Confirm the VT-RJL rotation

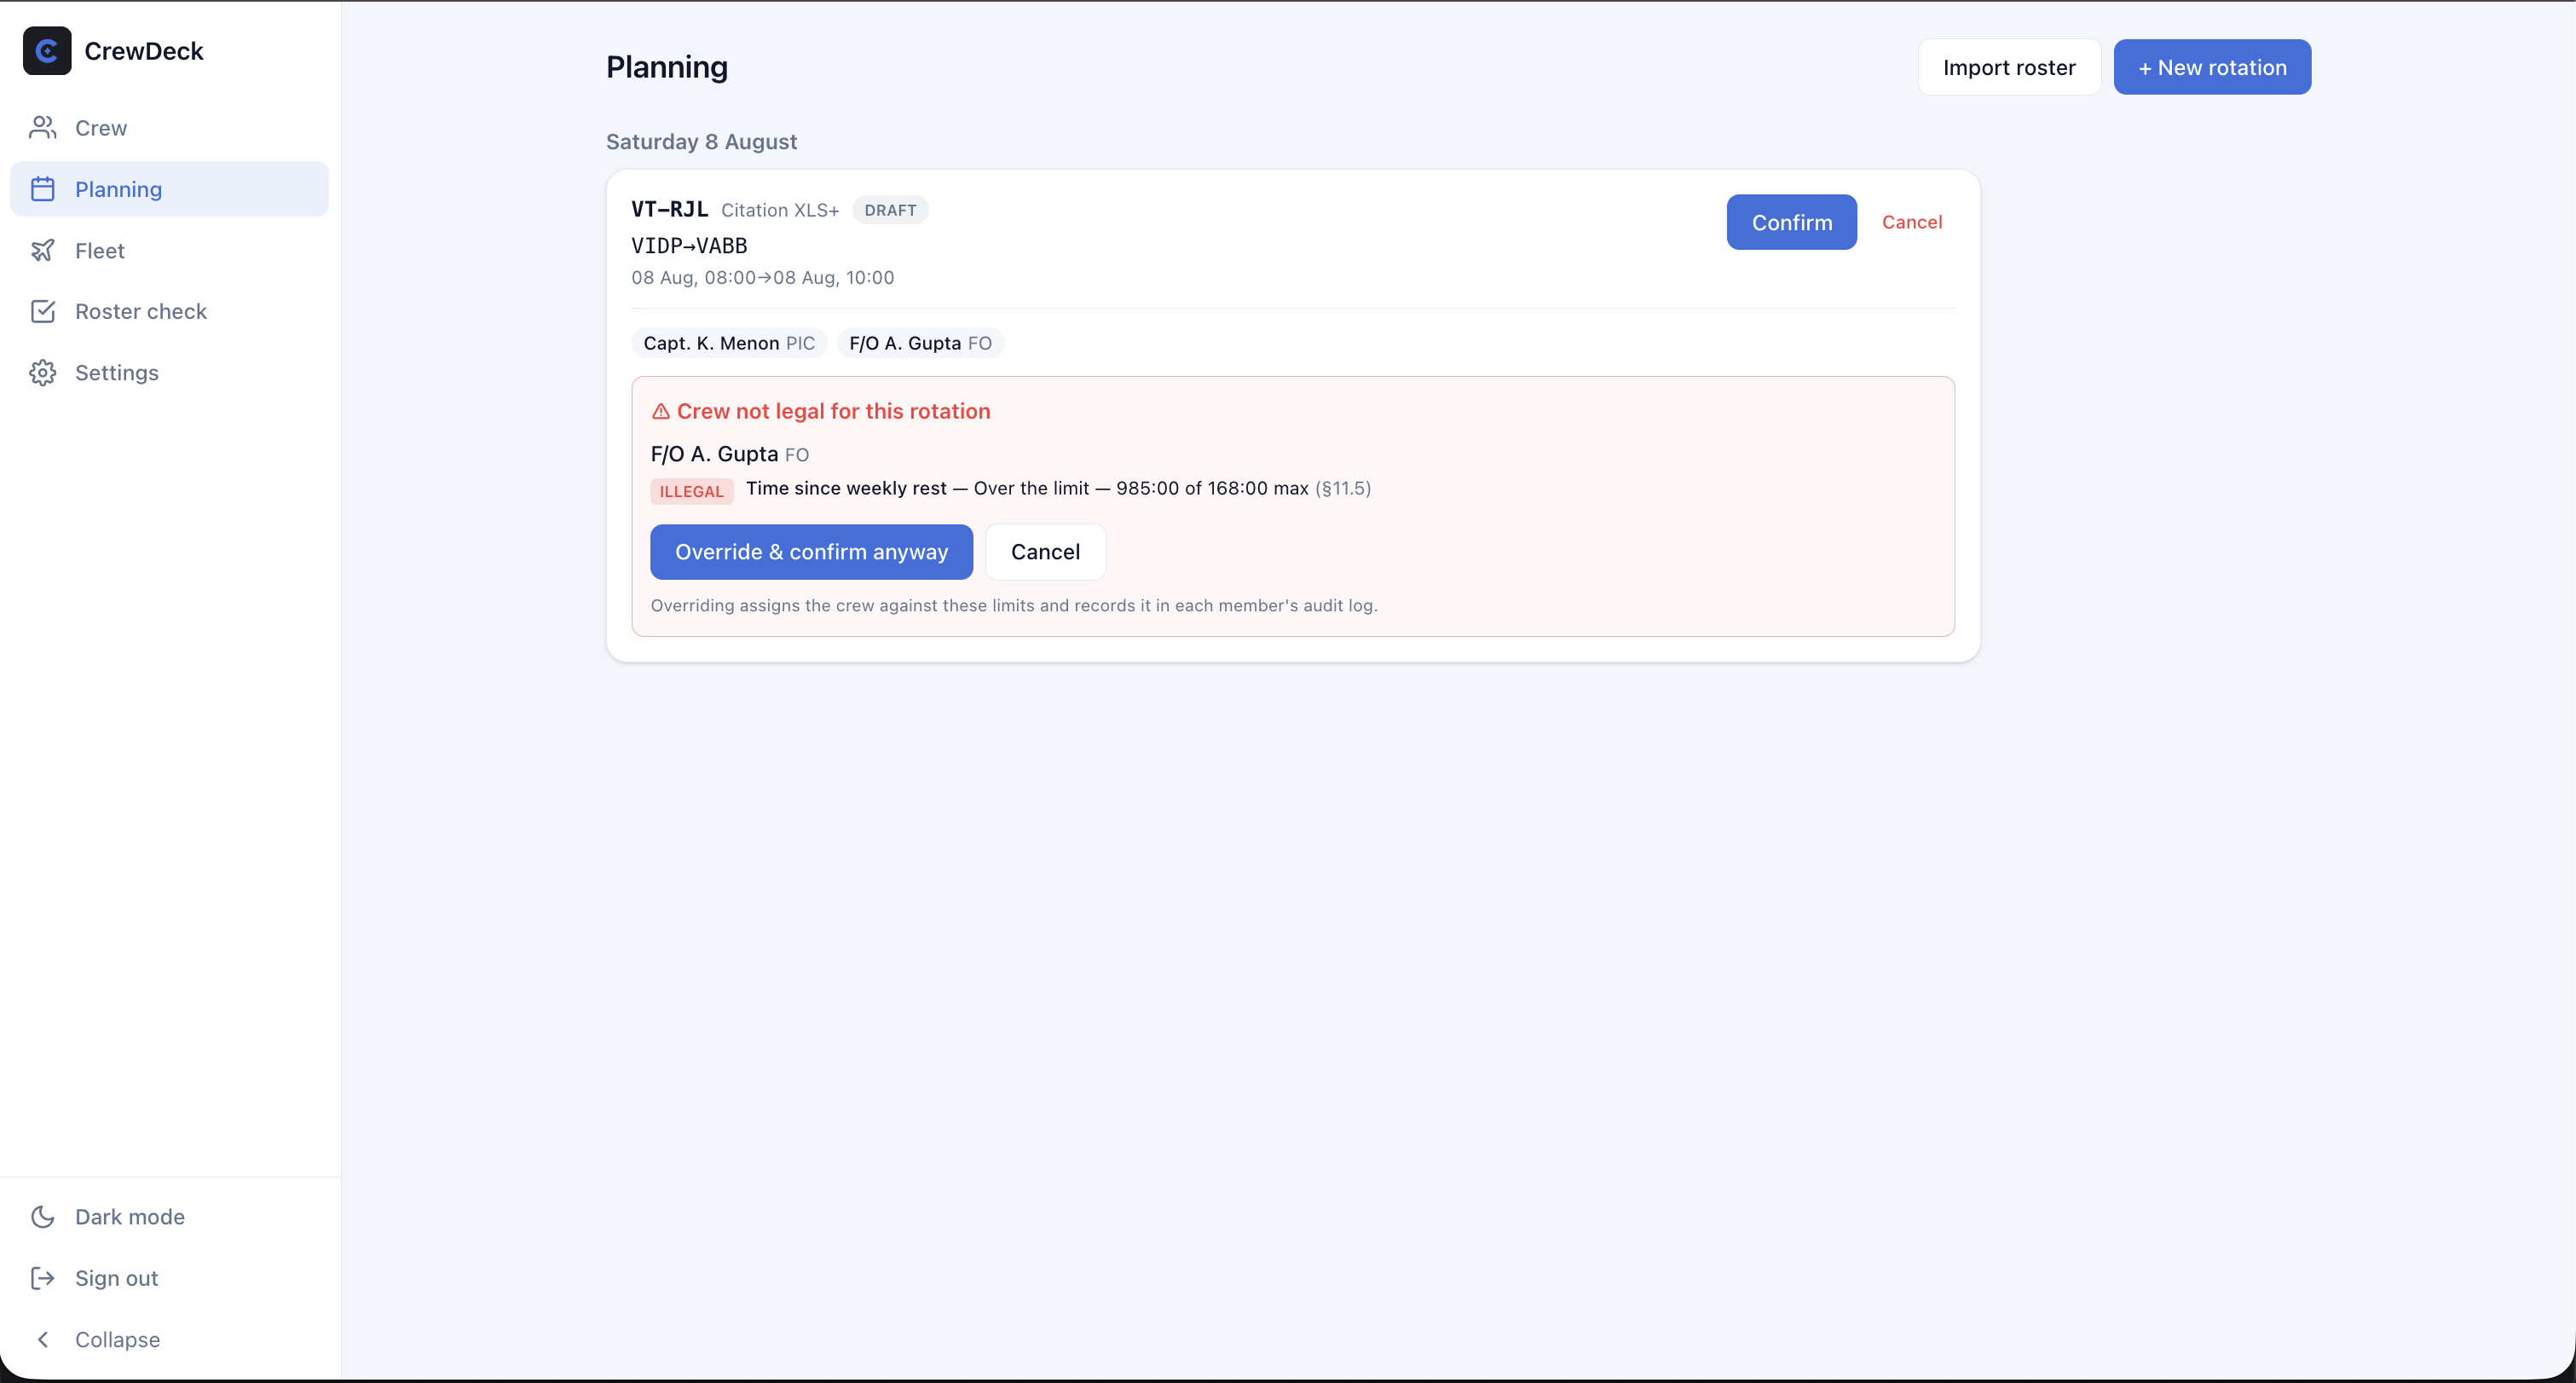(x=1791, y=222)
